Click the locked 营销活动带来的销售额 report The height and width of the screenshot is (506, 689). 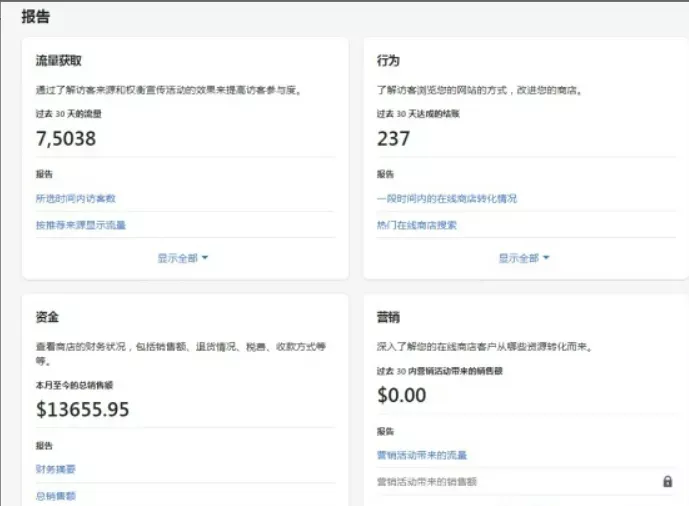(427, 482)
